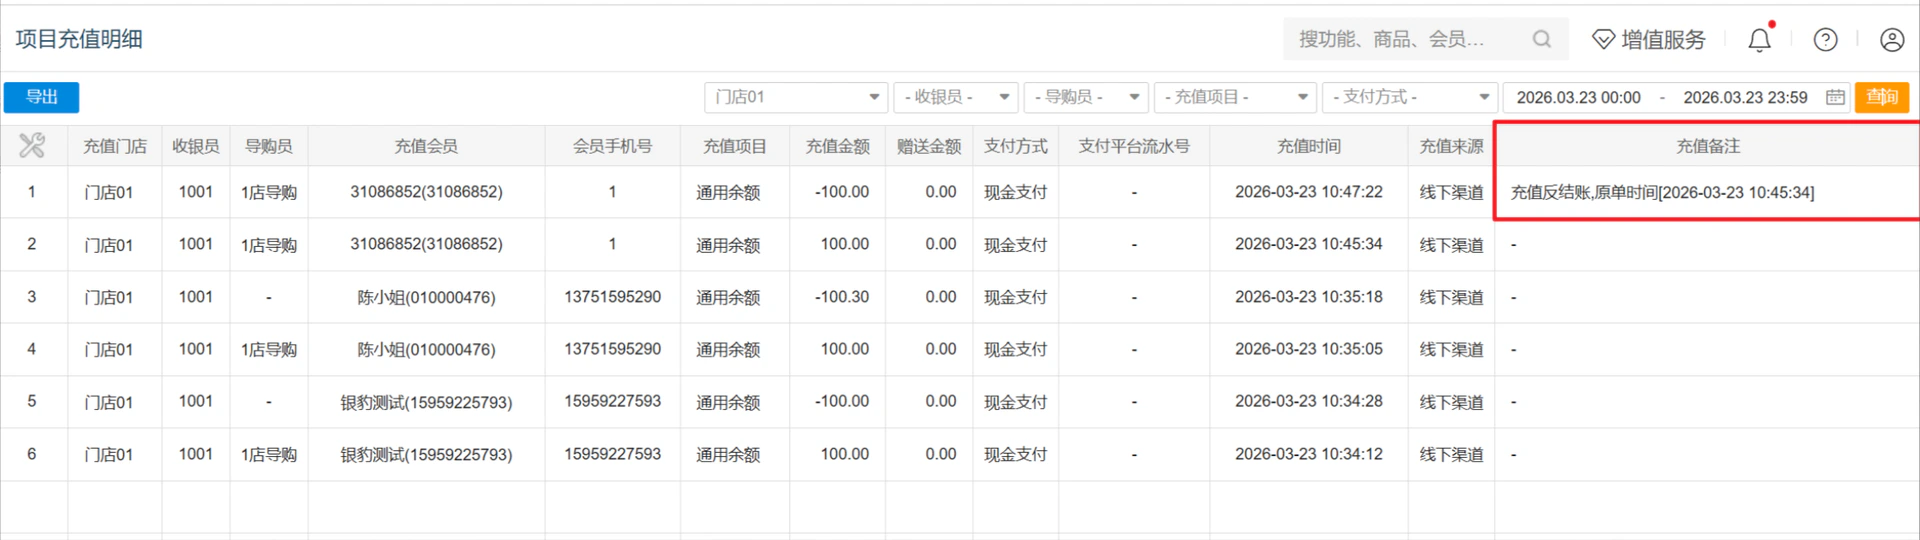
Task: Expand the 支付方式 payment dropdown
Action: pyautogui.click(x=1410, y=97)
